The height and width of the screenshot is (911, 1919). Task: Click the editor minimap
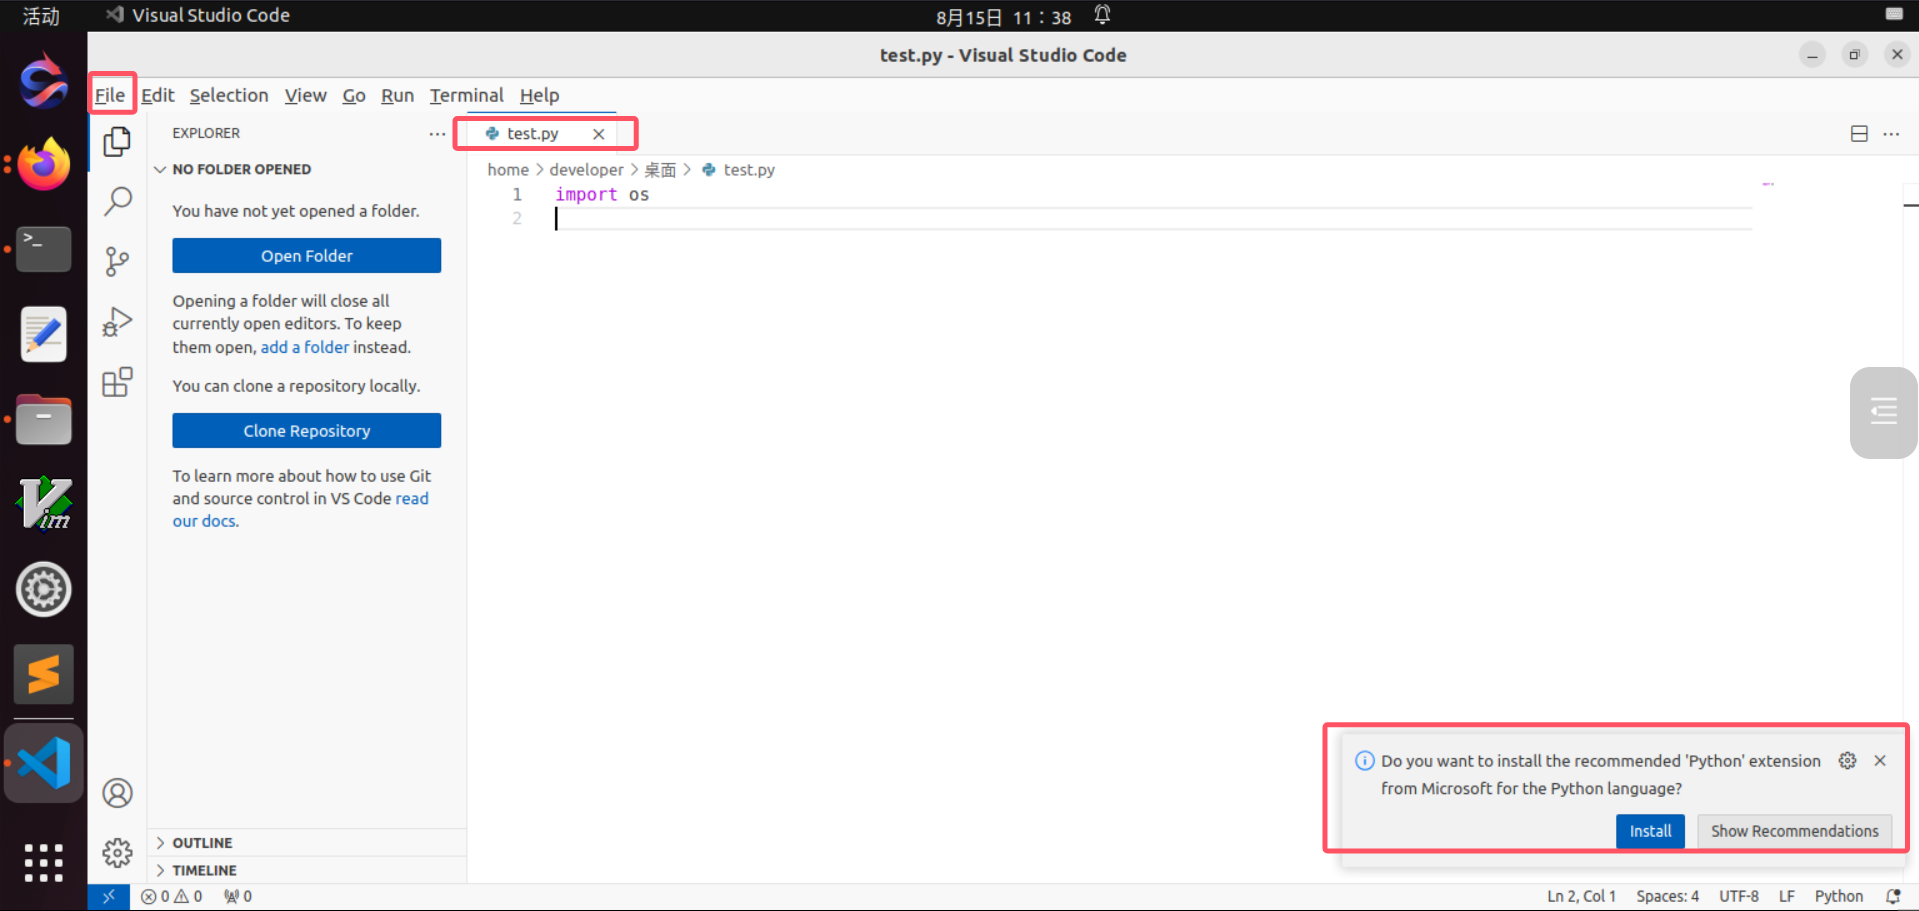pos(1768,186)
